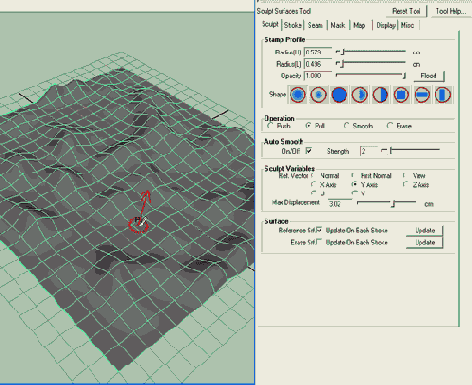Select the square stamp shape

[x=401, y=95]
